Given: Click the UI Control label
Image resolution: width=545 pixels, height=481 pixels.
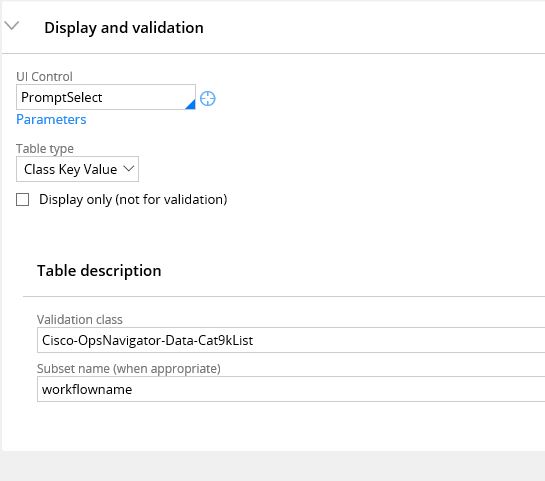Looking at the screenshot, I should click(x=44, y=76).
